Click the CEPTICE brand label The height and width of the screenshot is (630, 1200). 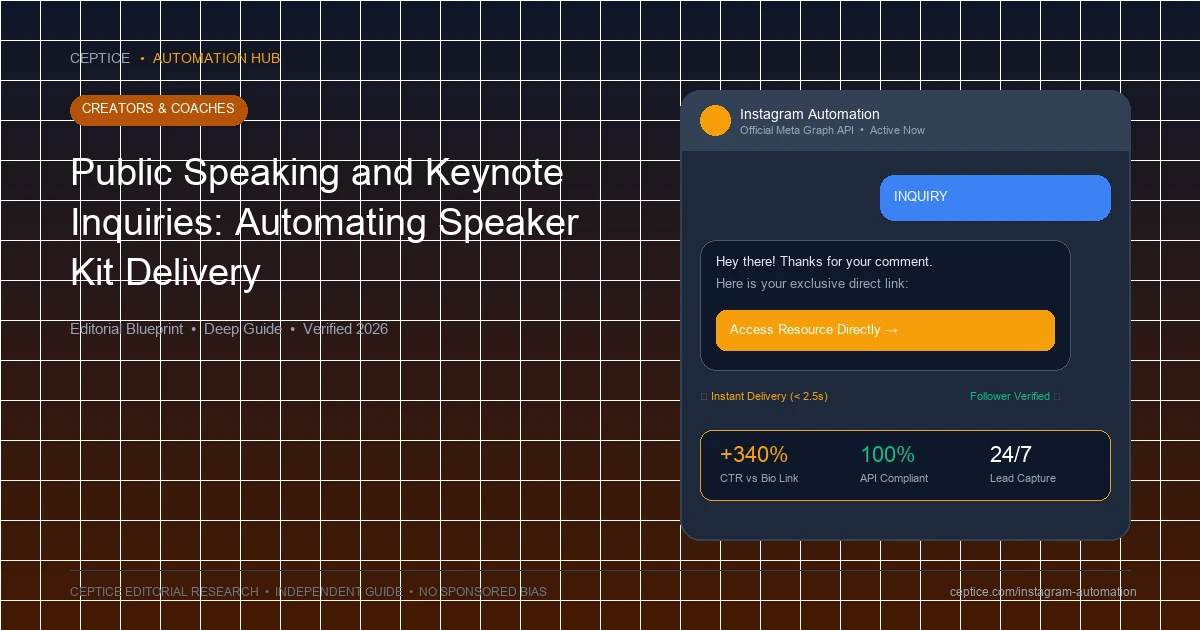(100, 59)
